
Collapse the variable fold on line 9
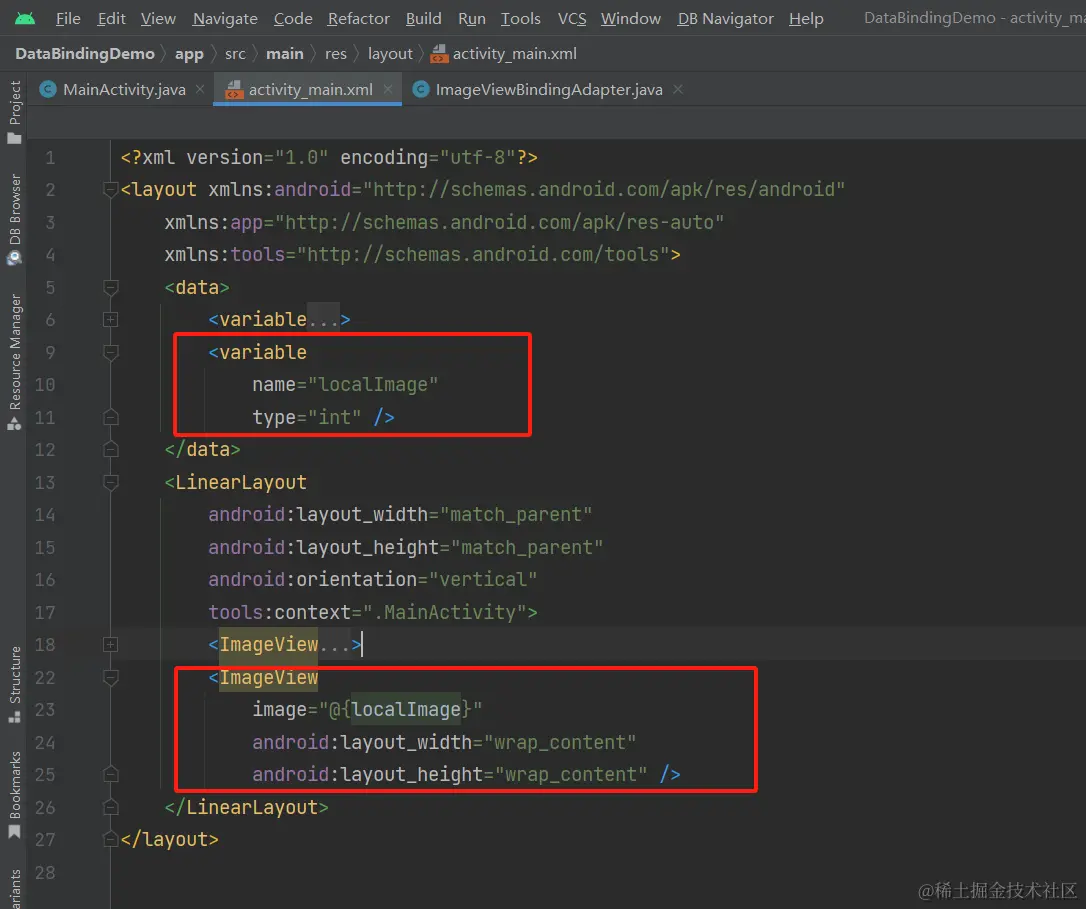coord(110,352)
